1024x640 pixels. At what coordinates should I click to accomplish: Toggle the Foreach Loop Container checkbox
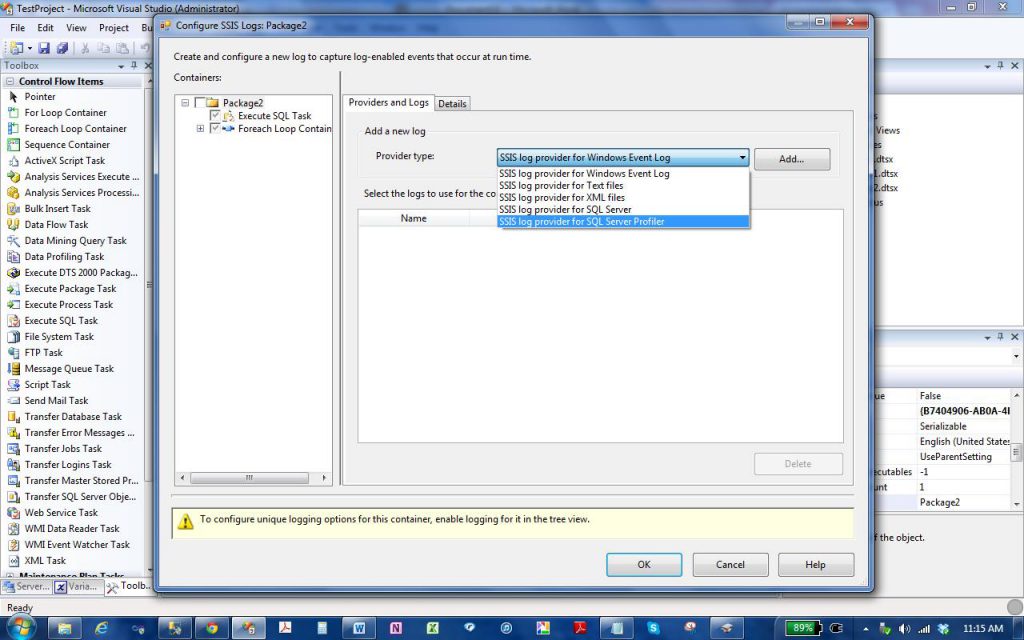click(x=215, y=129)
